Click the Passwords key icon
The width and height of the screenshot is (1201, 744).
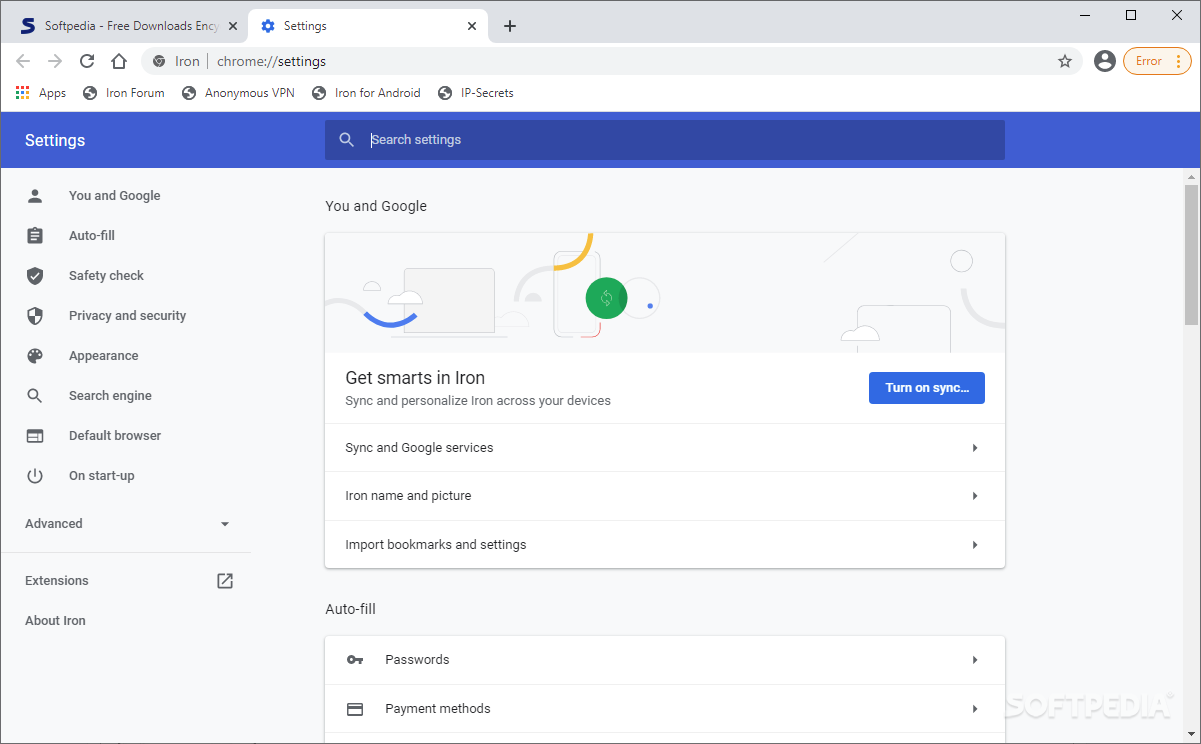(355, 660)
